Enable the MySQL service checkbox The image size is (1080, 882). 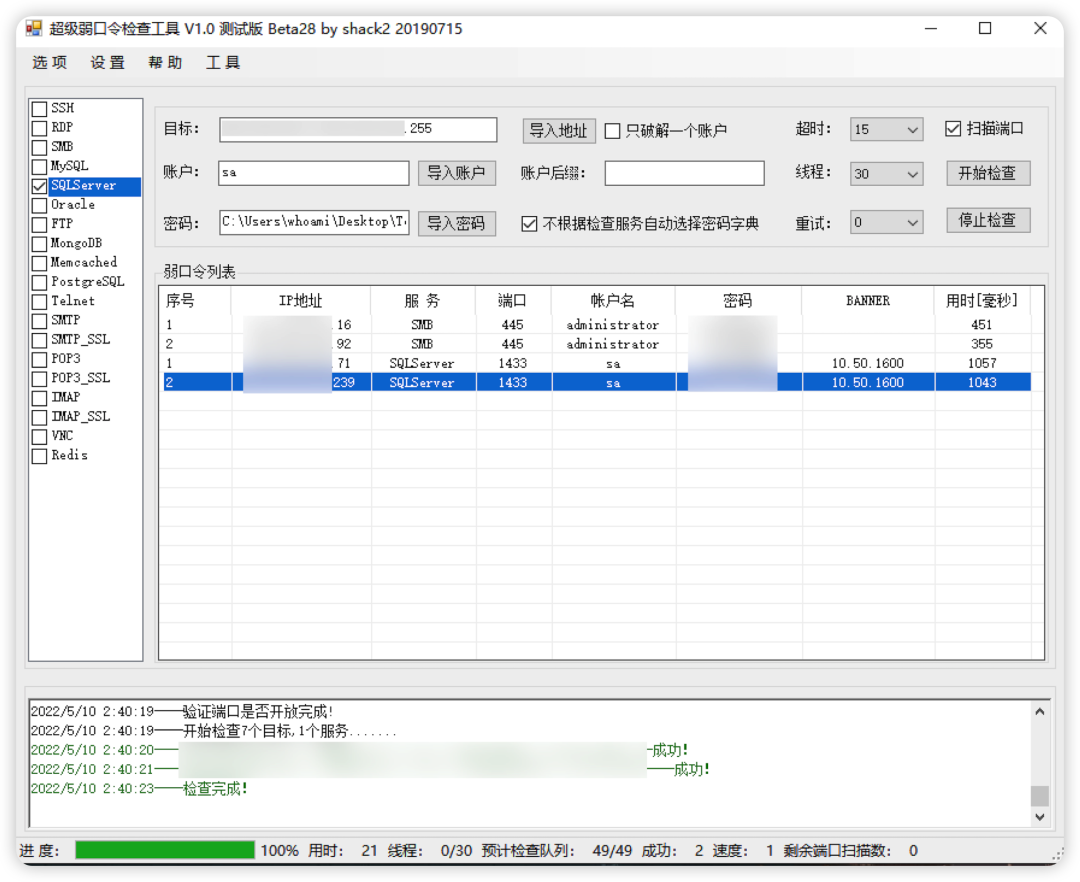39,167
